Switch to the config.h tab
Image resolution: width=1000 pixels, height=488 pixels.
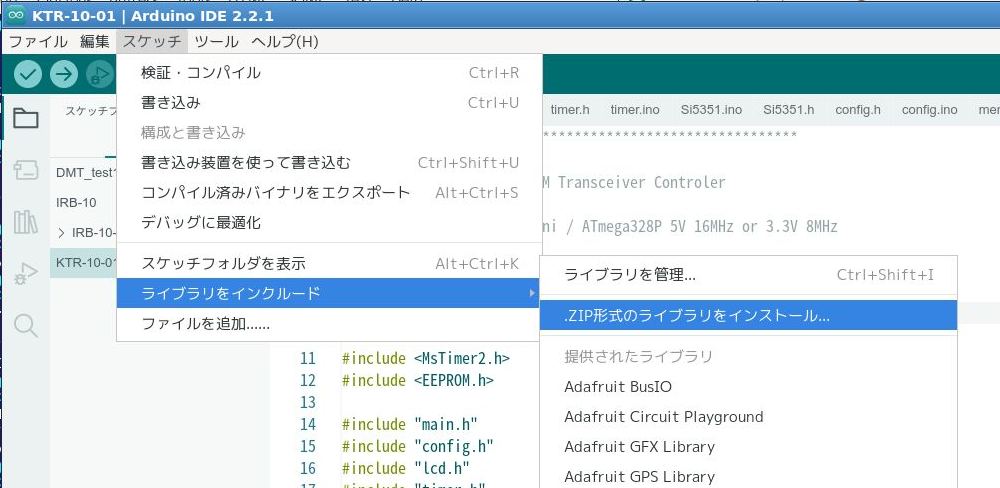[858, 110]
